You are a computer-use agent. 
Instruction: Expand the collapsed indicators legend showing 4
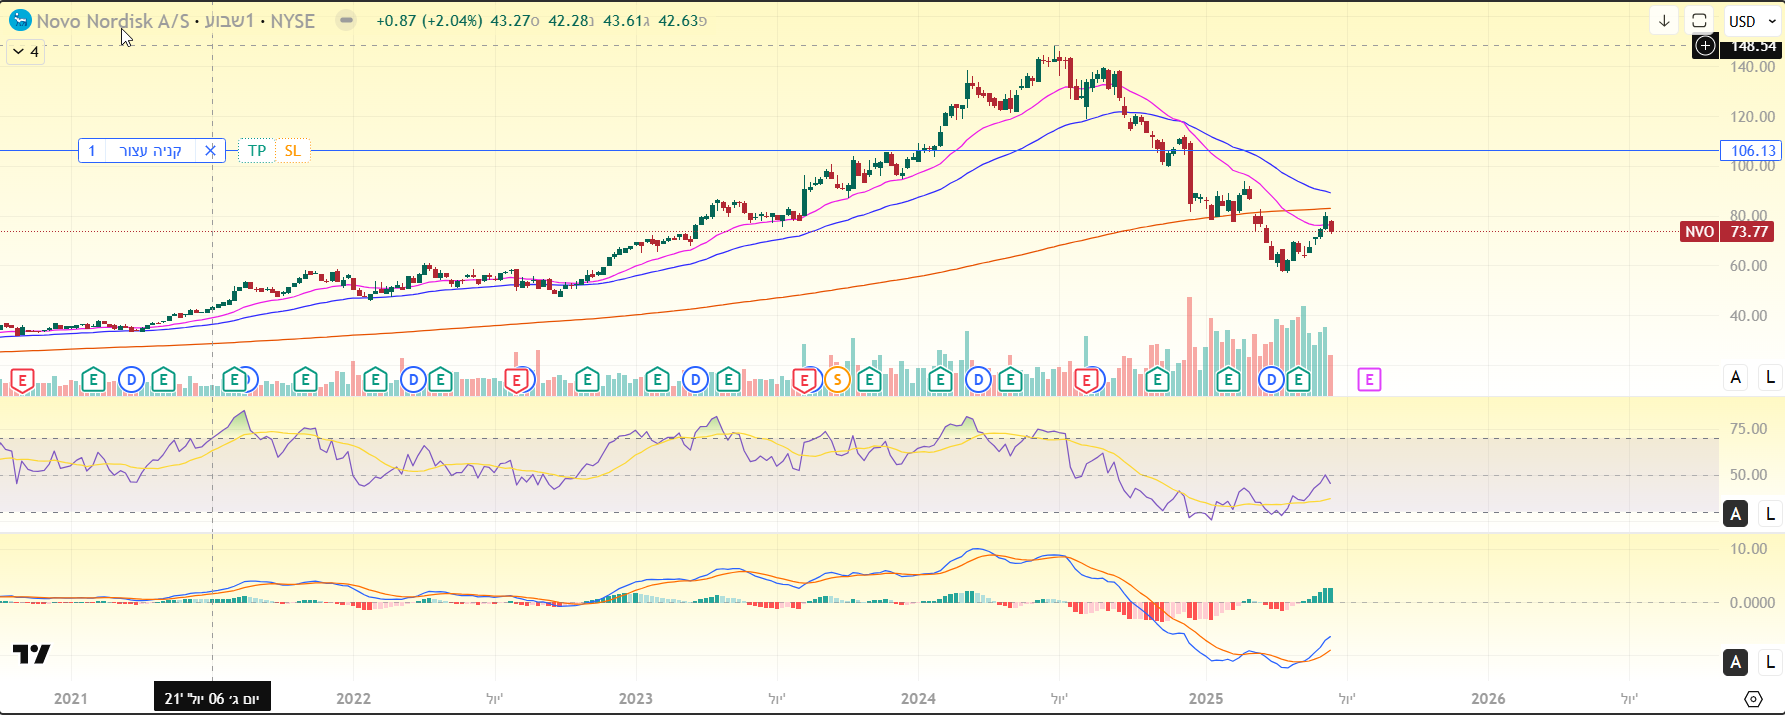click(26, 52)
